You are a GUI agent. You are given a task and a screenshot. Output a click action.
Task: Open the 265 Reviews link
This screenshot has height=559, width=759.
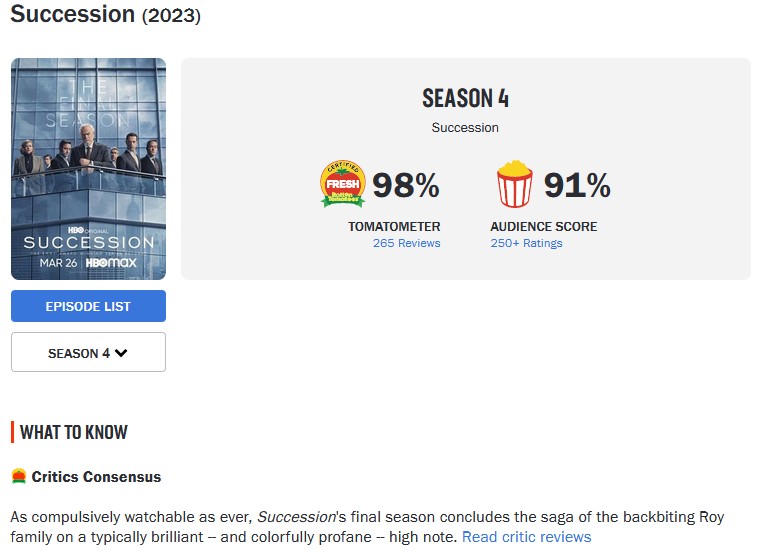pyautogui.click(x=406, y=243)
